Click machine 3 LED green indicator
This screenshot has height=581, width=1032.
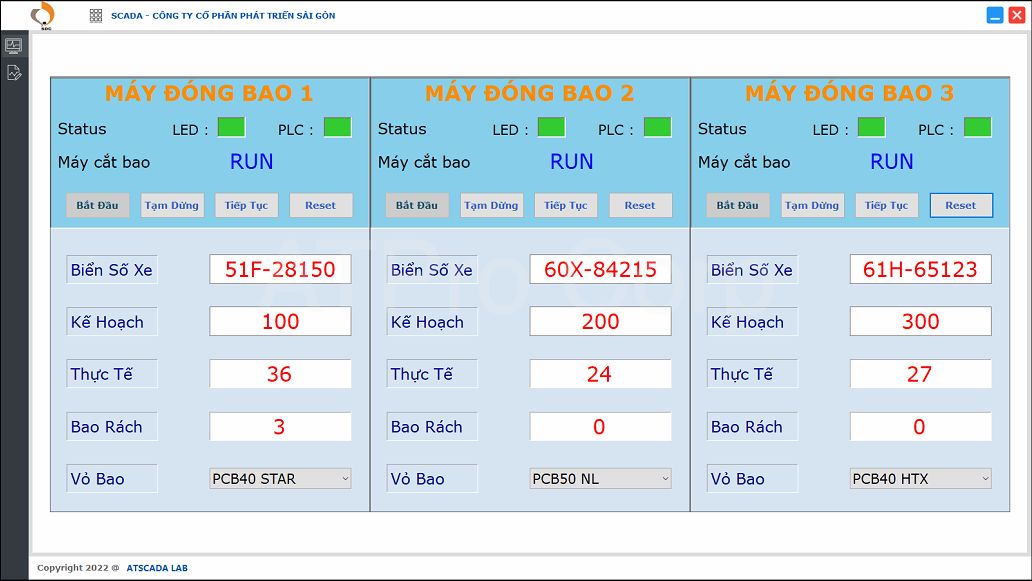tap(871, 127)
